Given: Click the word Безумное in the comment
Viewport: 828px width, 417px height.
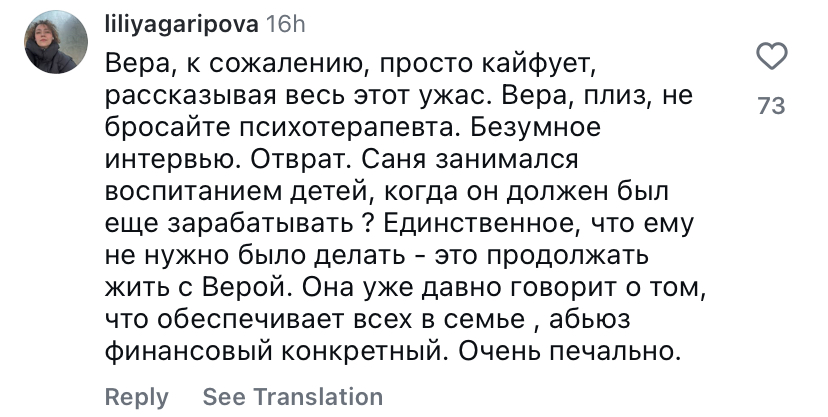Looking at the screenshot, I should (532, 128).
